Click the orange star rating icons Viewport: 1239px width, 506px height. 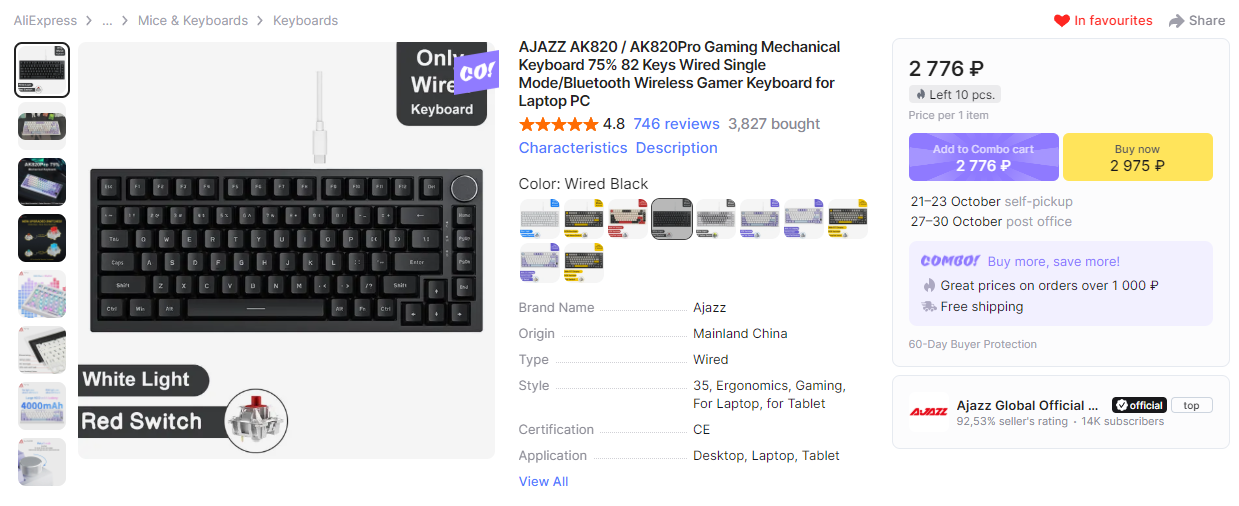pyautogui.click(x=558, y=124)
